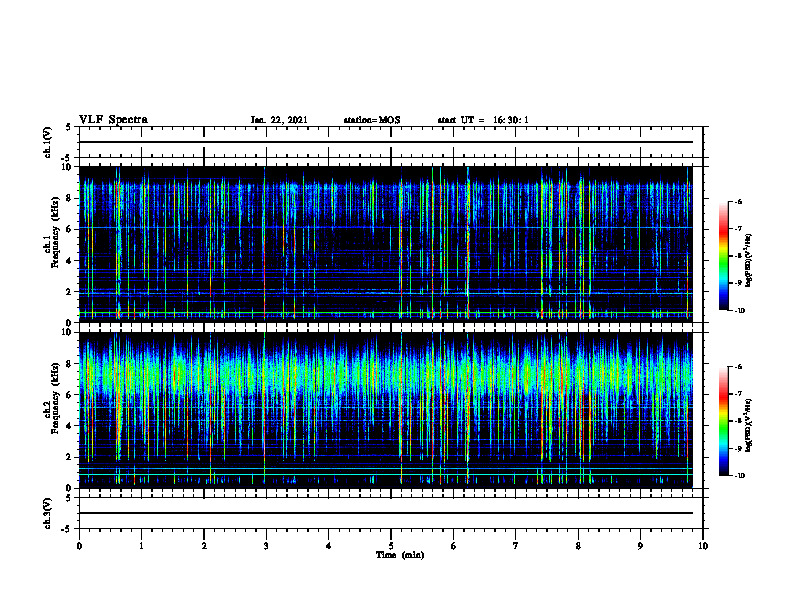Click the ch.1 spectrogram color scale bar

[x=724, y=256]
